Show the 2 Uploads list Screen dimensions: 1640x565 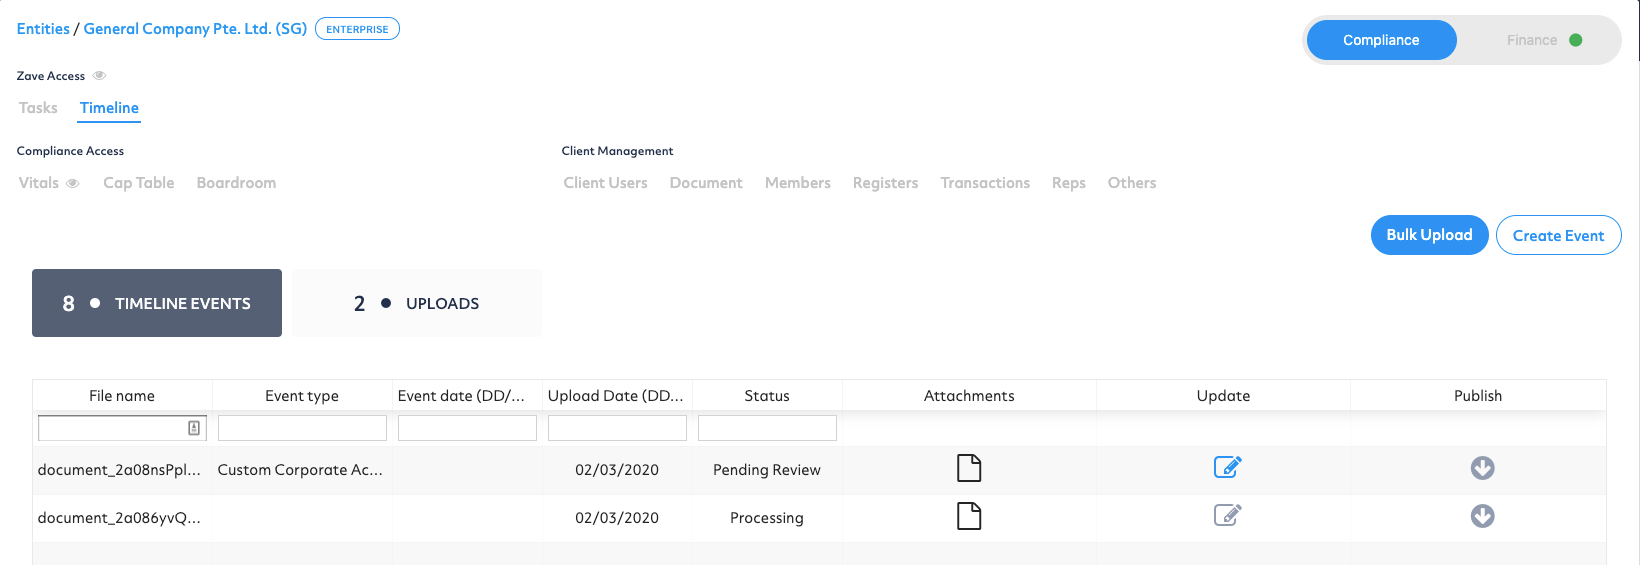pyautogui.click(x=417, y=303)
